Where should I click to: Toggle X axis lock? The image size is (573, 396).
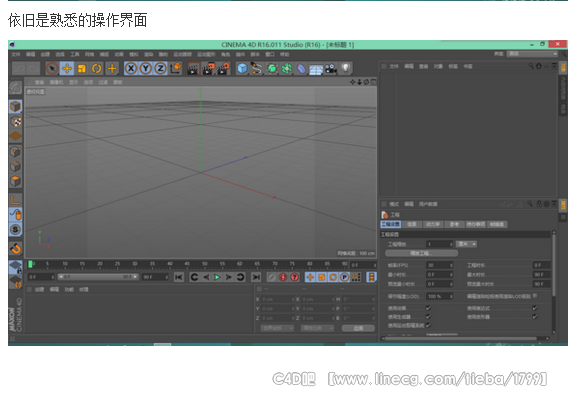(131, 68)
